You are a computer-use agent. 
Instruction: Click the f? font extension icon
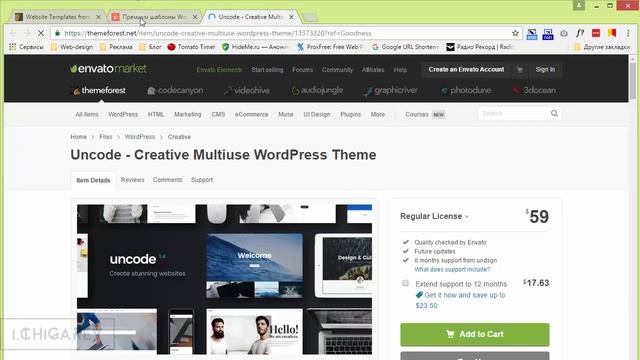580,33
